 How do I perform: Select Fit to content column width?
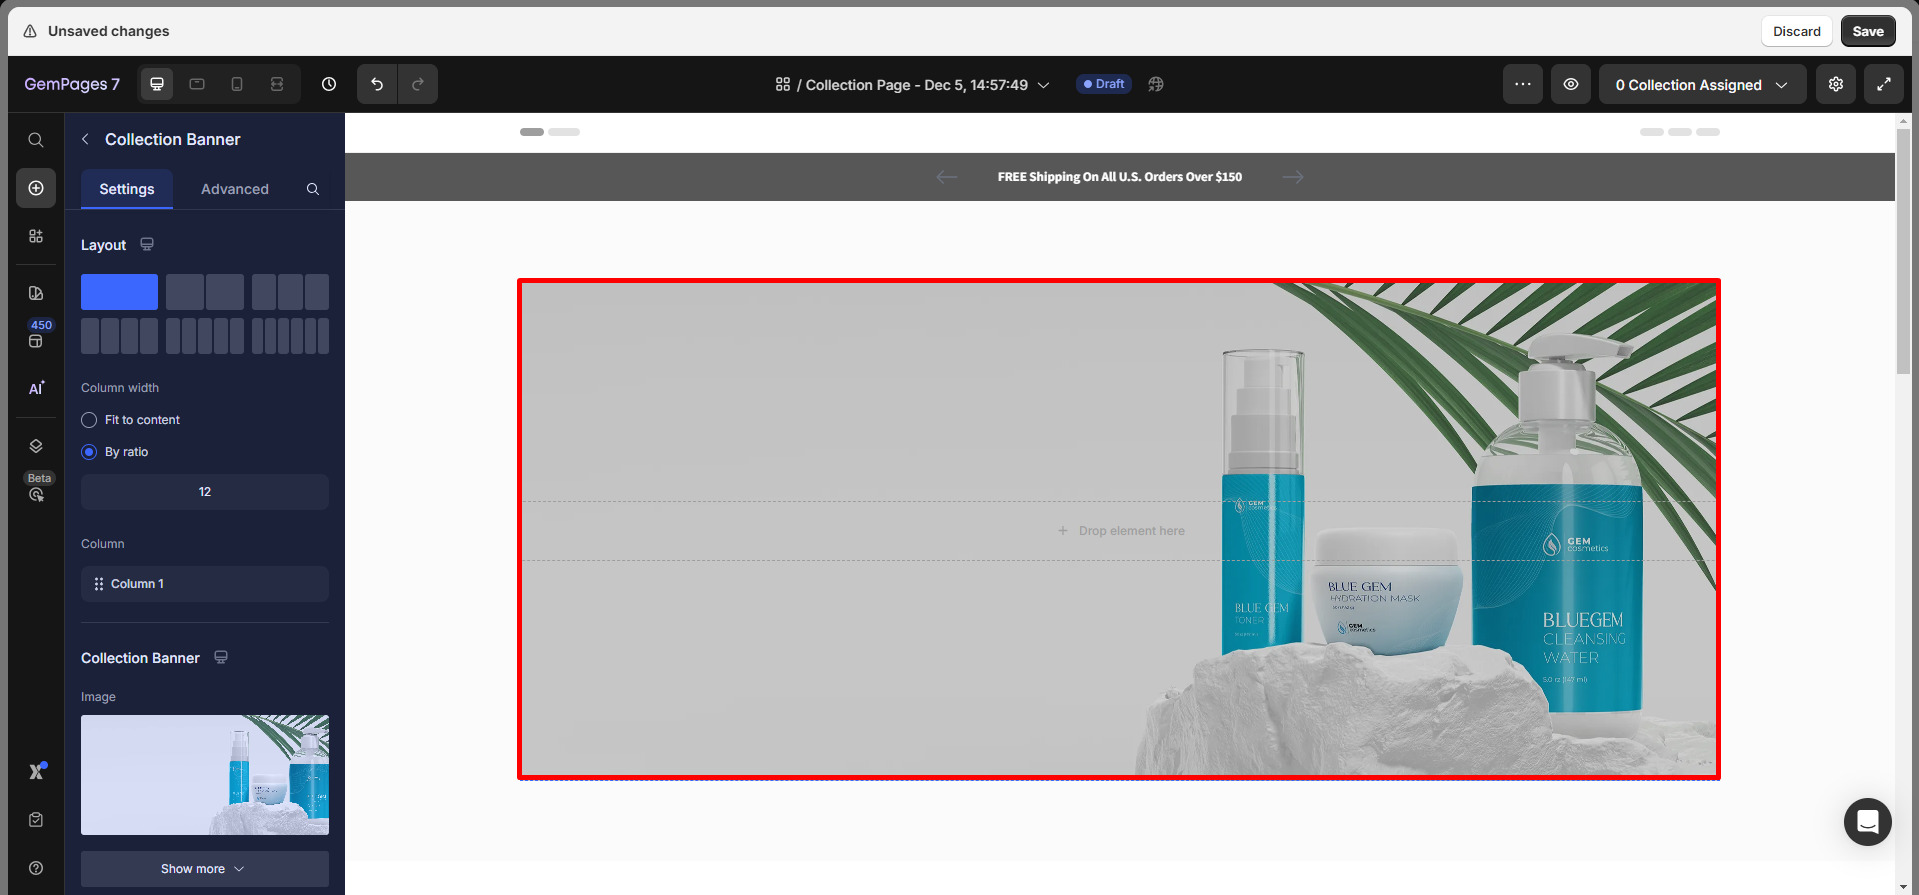(x=89, y=420)
